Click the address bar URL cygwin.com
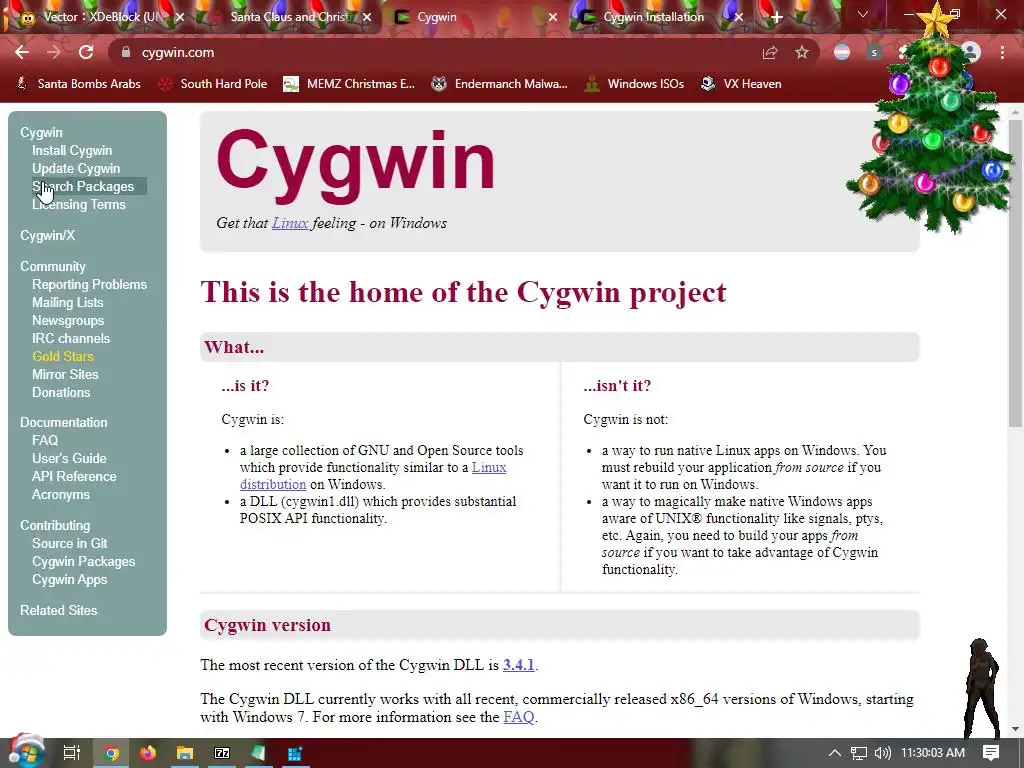 pos(178,52)
